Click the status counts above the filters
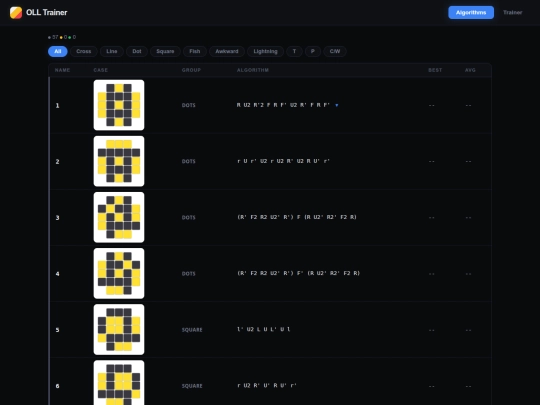540x405 pixels. (62, 37)
